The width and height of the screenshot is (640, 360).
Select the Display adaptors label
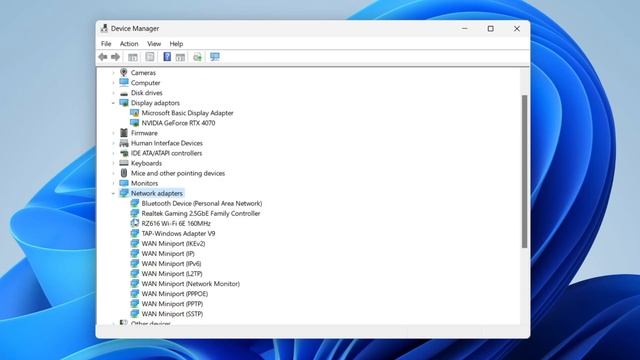click(x=155, y=103)
